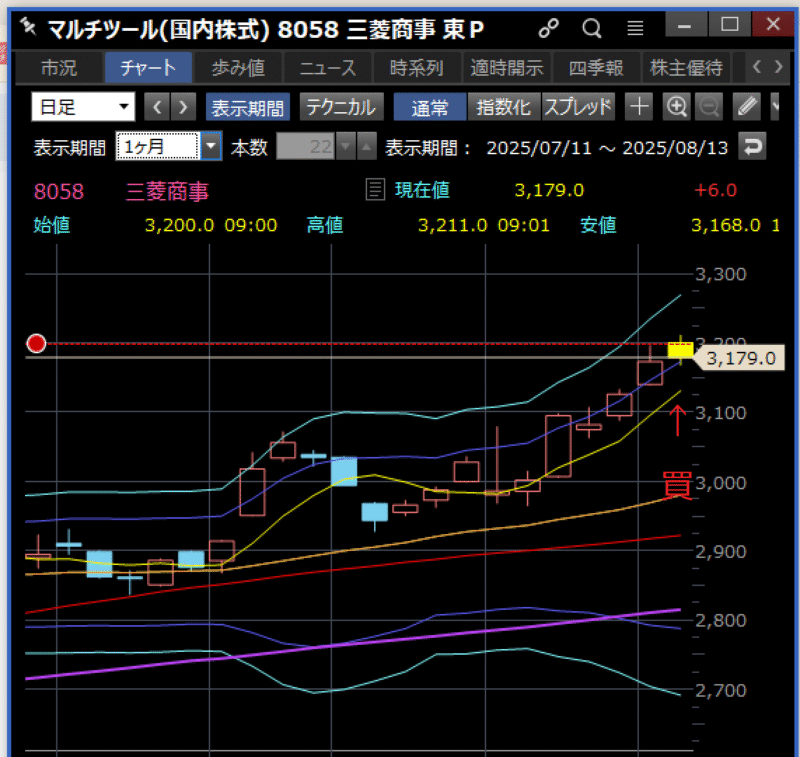Go to the ニュース tab
800x757 pixels.
(328, 67)
